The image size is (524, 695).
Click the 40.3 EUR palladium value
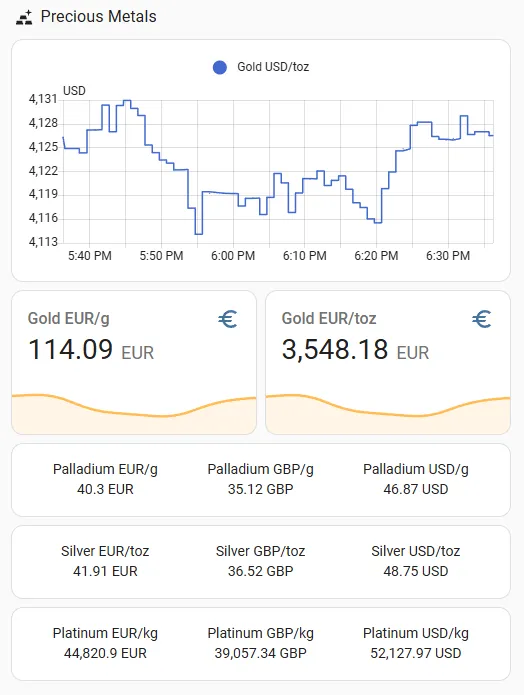pos(105,489)
